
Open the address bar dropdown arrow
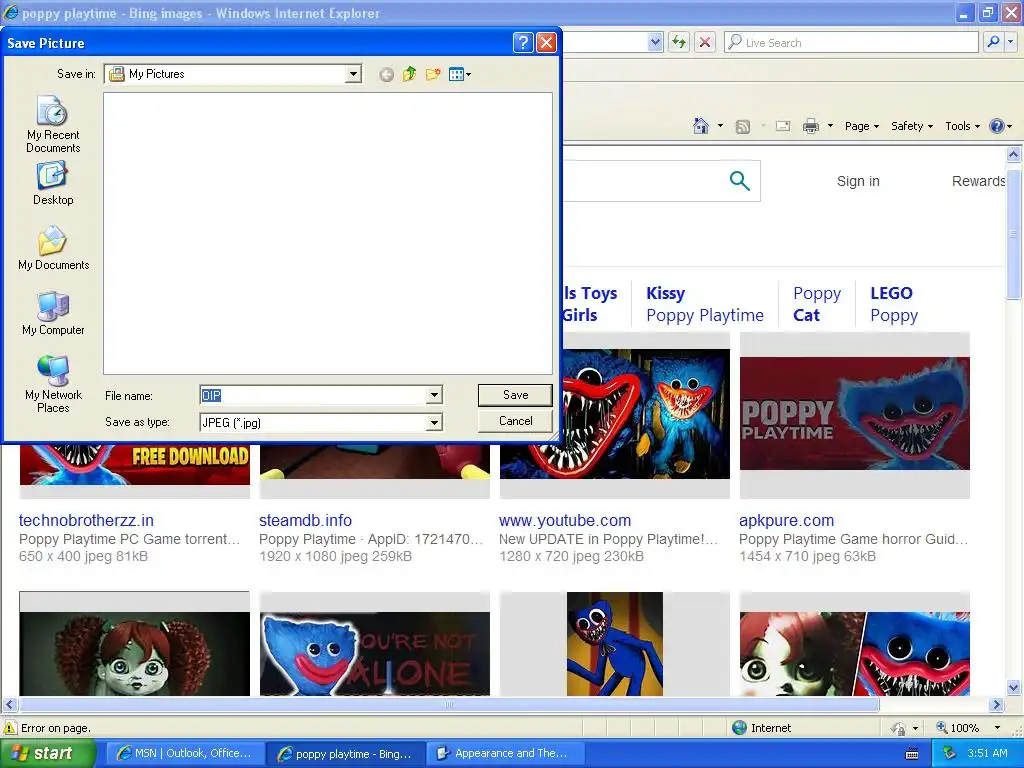click(x=656, y=42)
